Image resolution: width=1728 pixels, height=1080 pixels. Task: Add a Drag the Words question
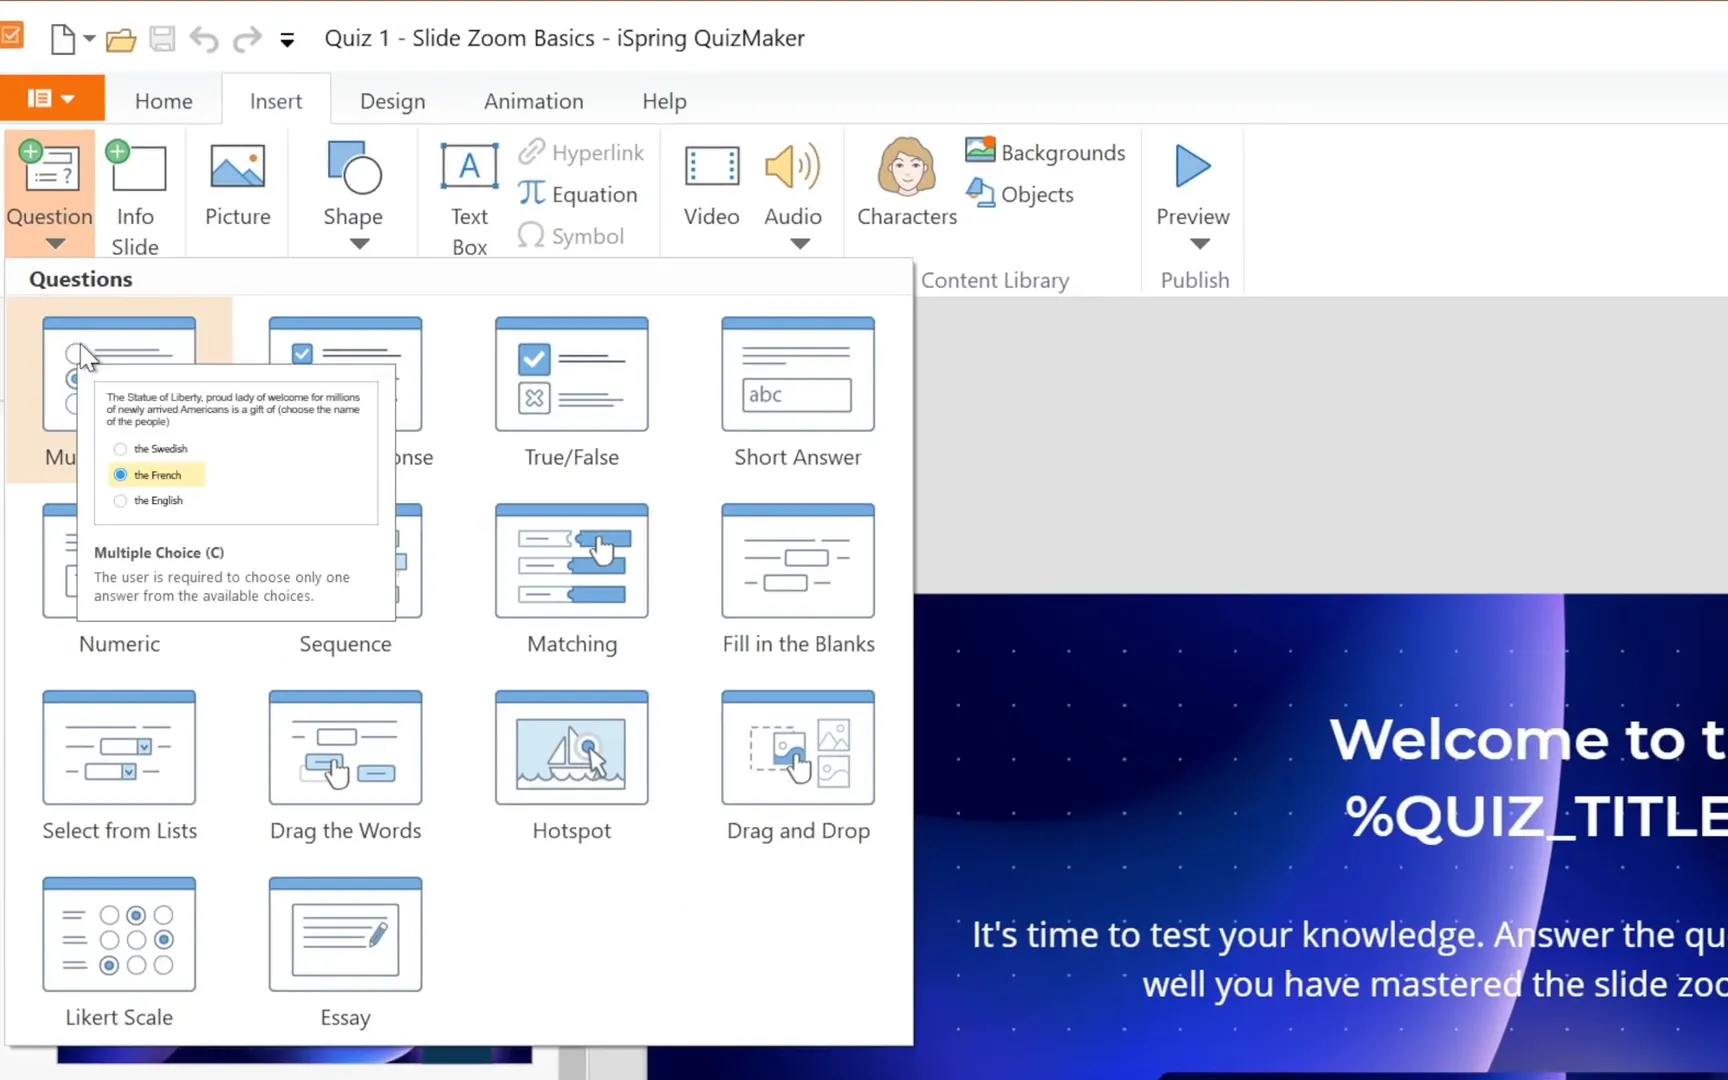pos(345,766)
